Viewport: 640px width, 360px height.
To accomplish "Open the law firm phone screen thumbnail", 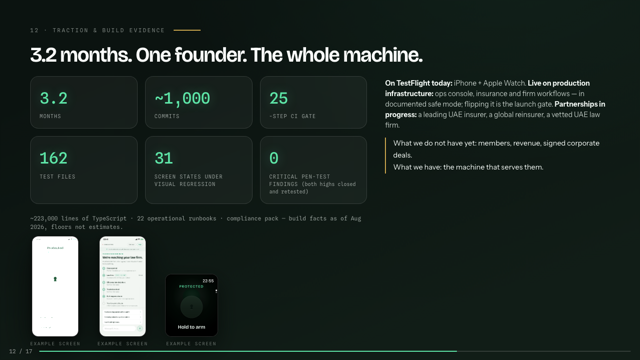I will pos(122,286).
